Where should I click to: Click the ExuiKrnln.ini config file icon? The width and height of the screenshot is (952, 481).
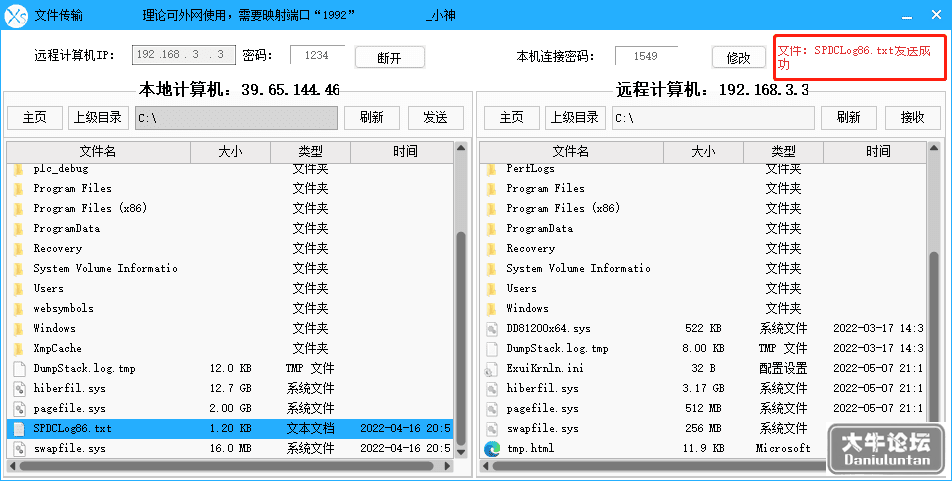tap(491, 369)
